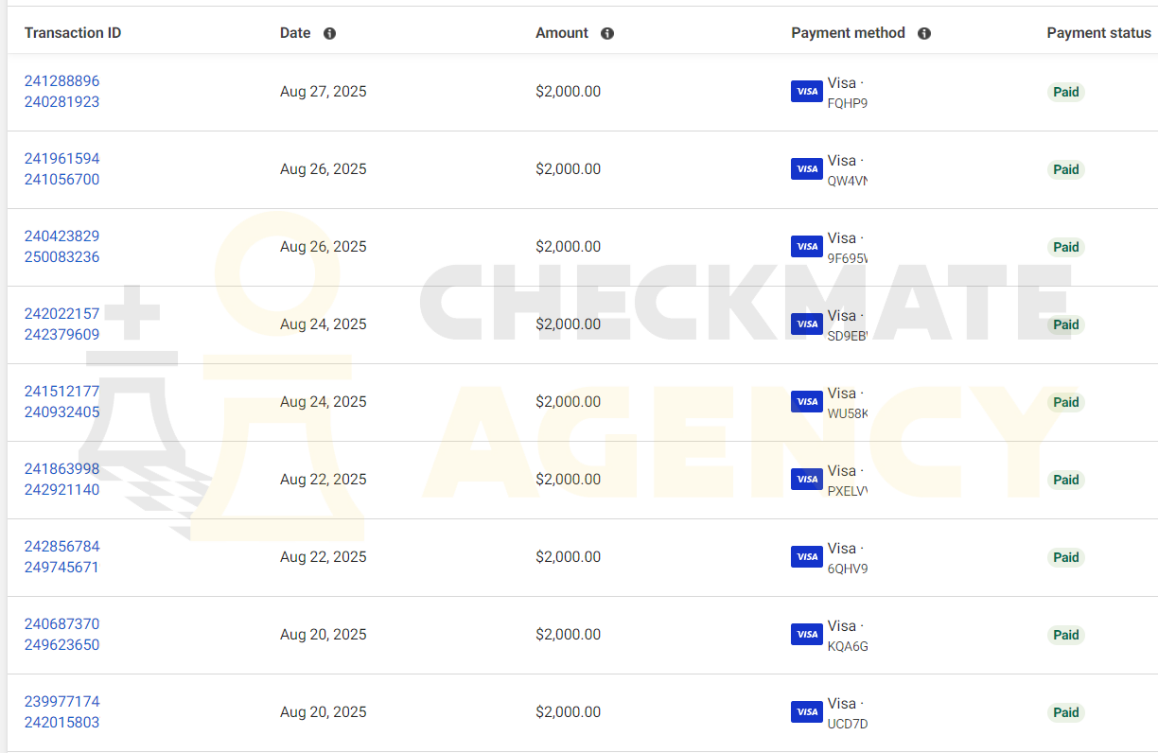This screenshot has height=753, width=1158.
Task: Click the Visa card icon for UCD7D payment
Action: coord(806,712)
